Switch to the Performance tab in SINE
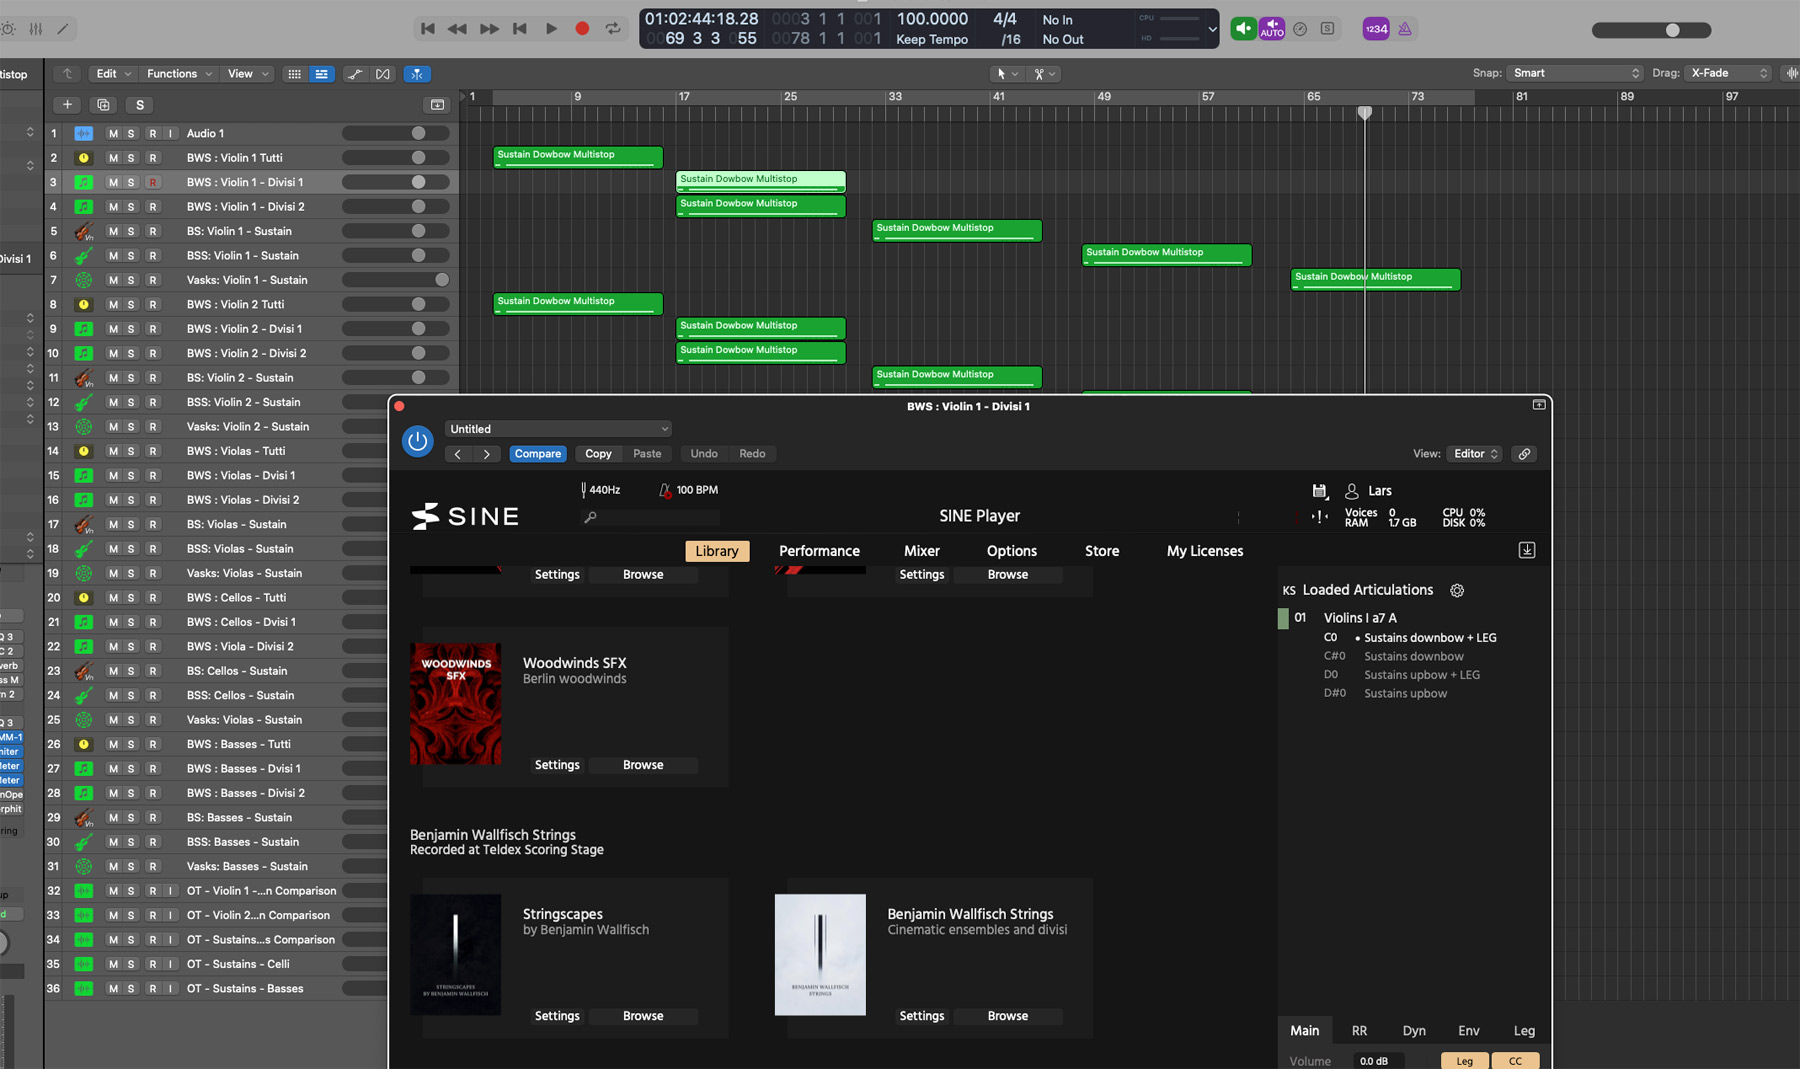Image resolution: width=1800 pixels, height=1069 pixels. point(819,551)
